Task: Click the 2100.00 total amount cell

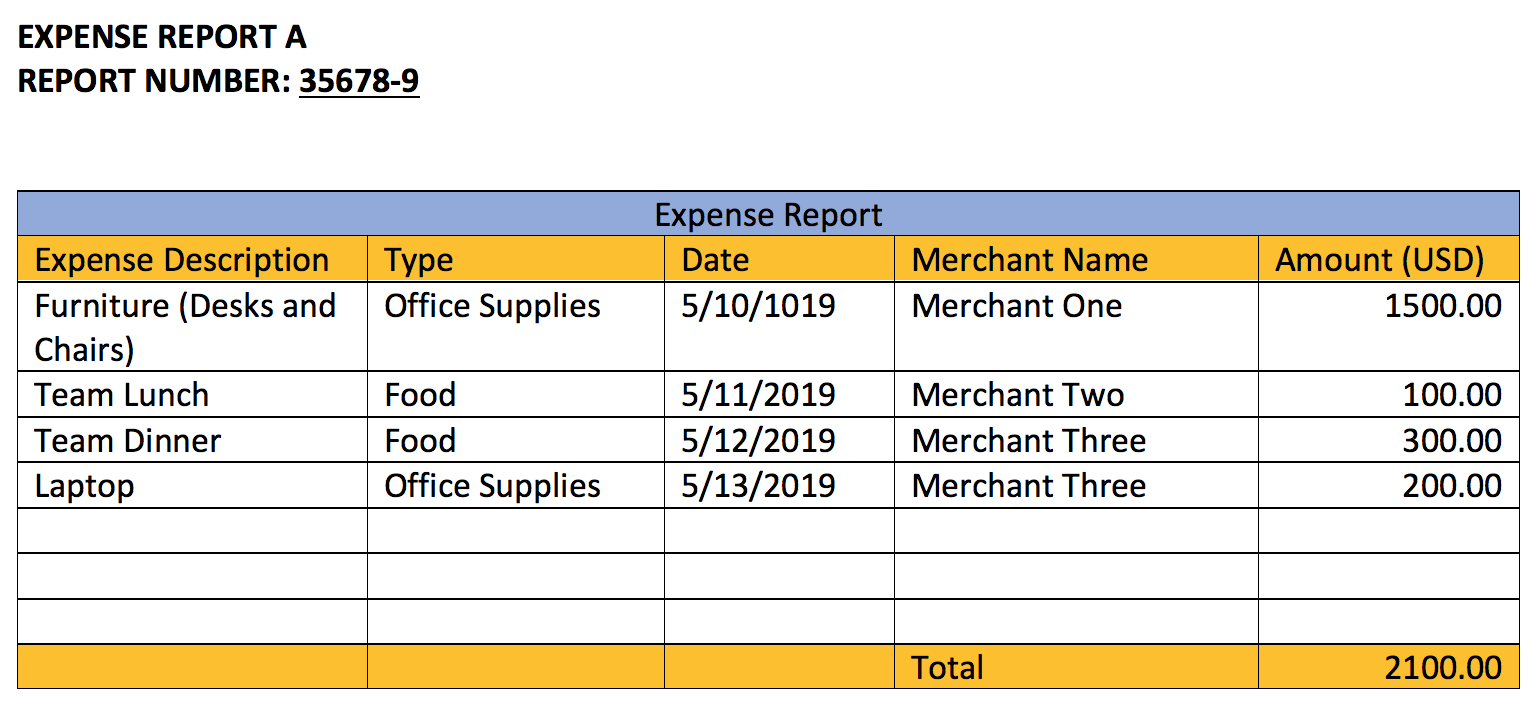Action: click(x=1388, y=667)
